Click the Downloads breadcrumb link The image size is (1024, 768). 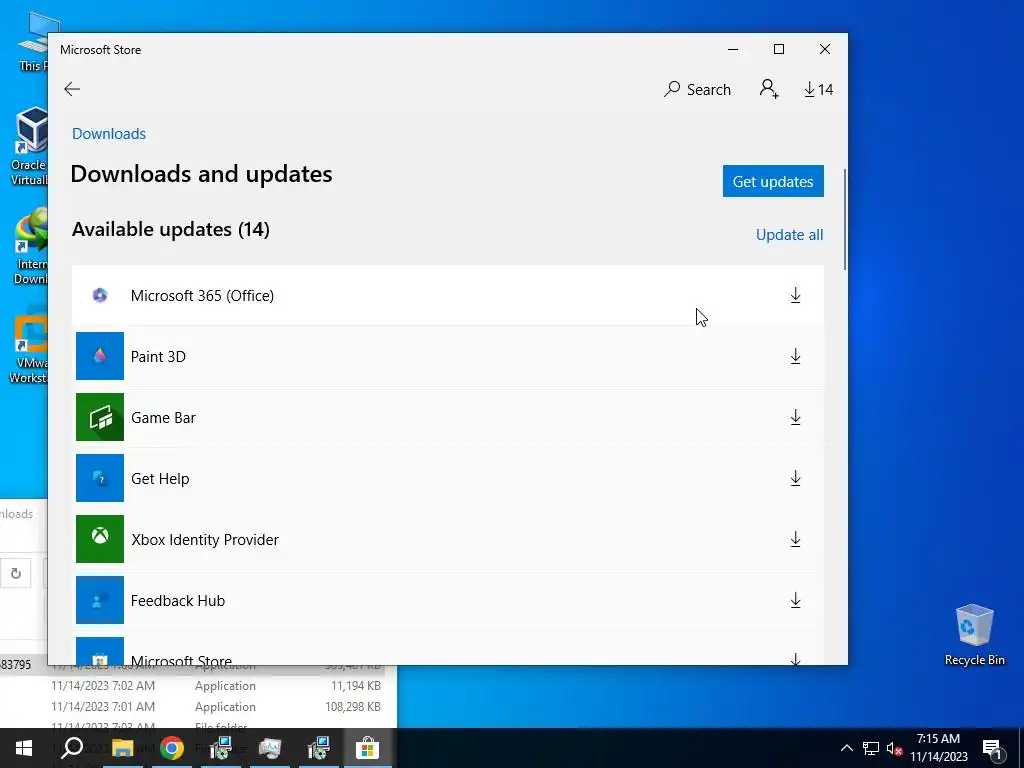[x=109, y=133]
